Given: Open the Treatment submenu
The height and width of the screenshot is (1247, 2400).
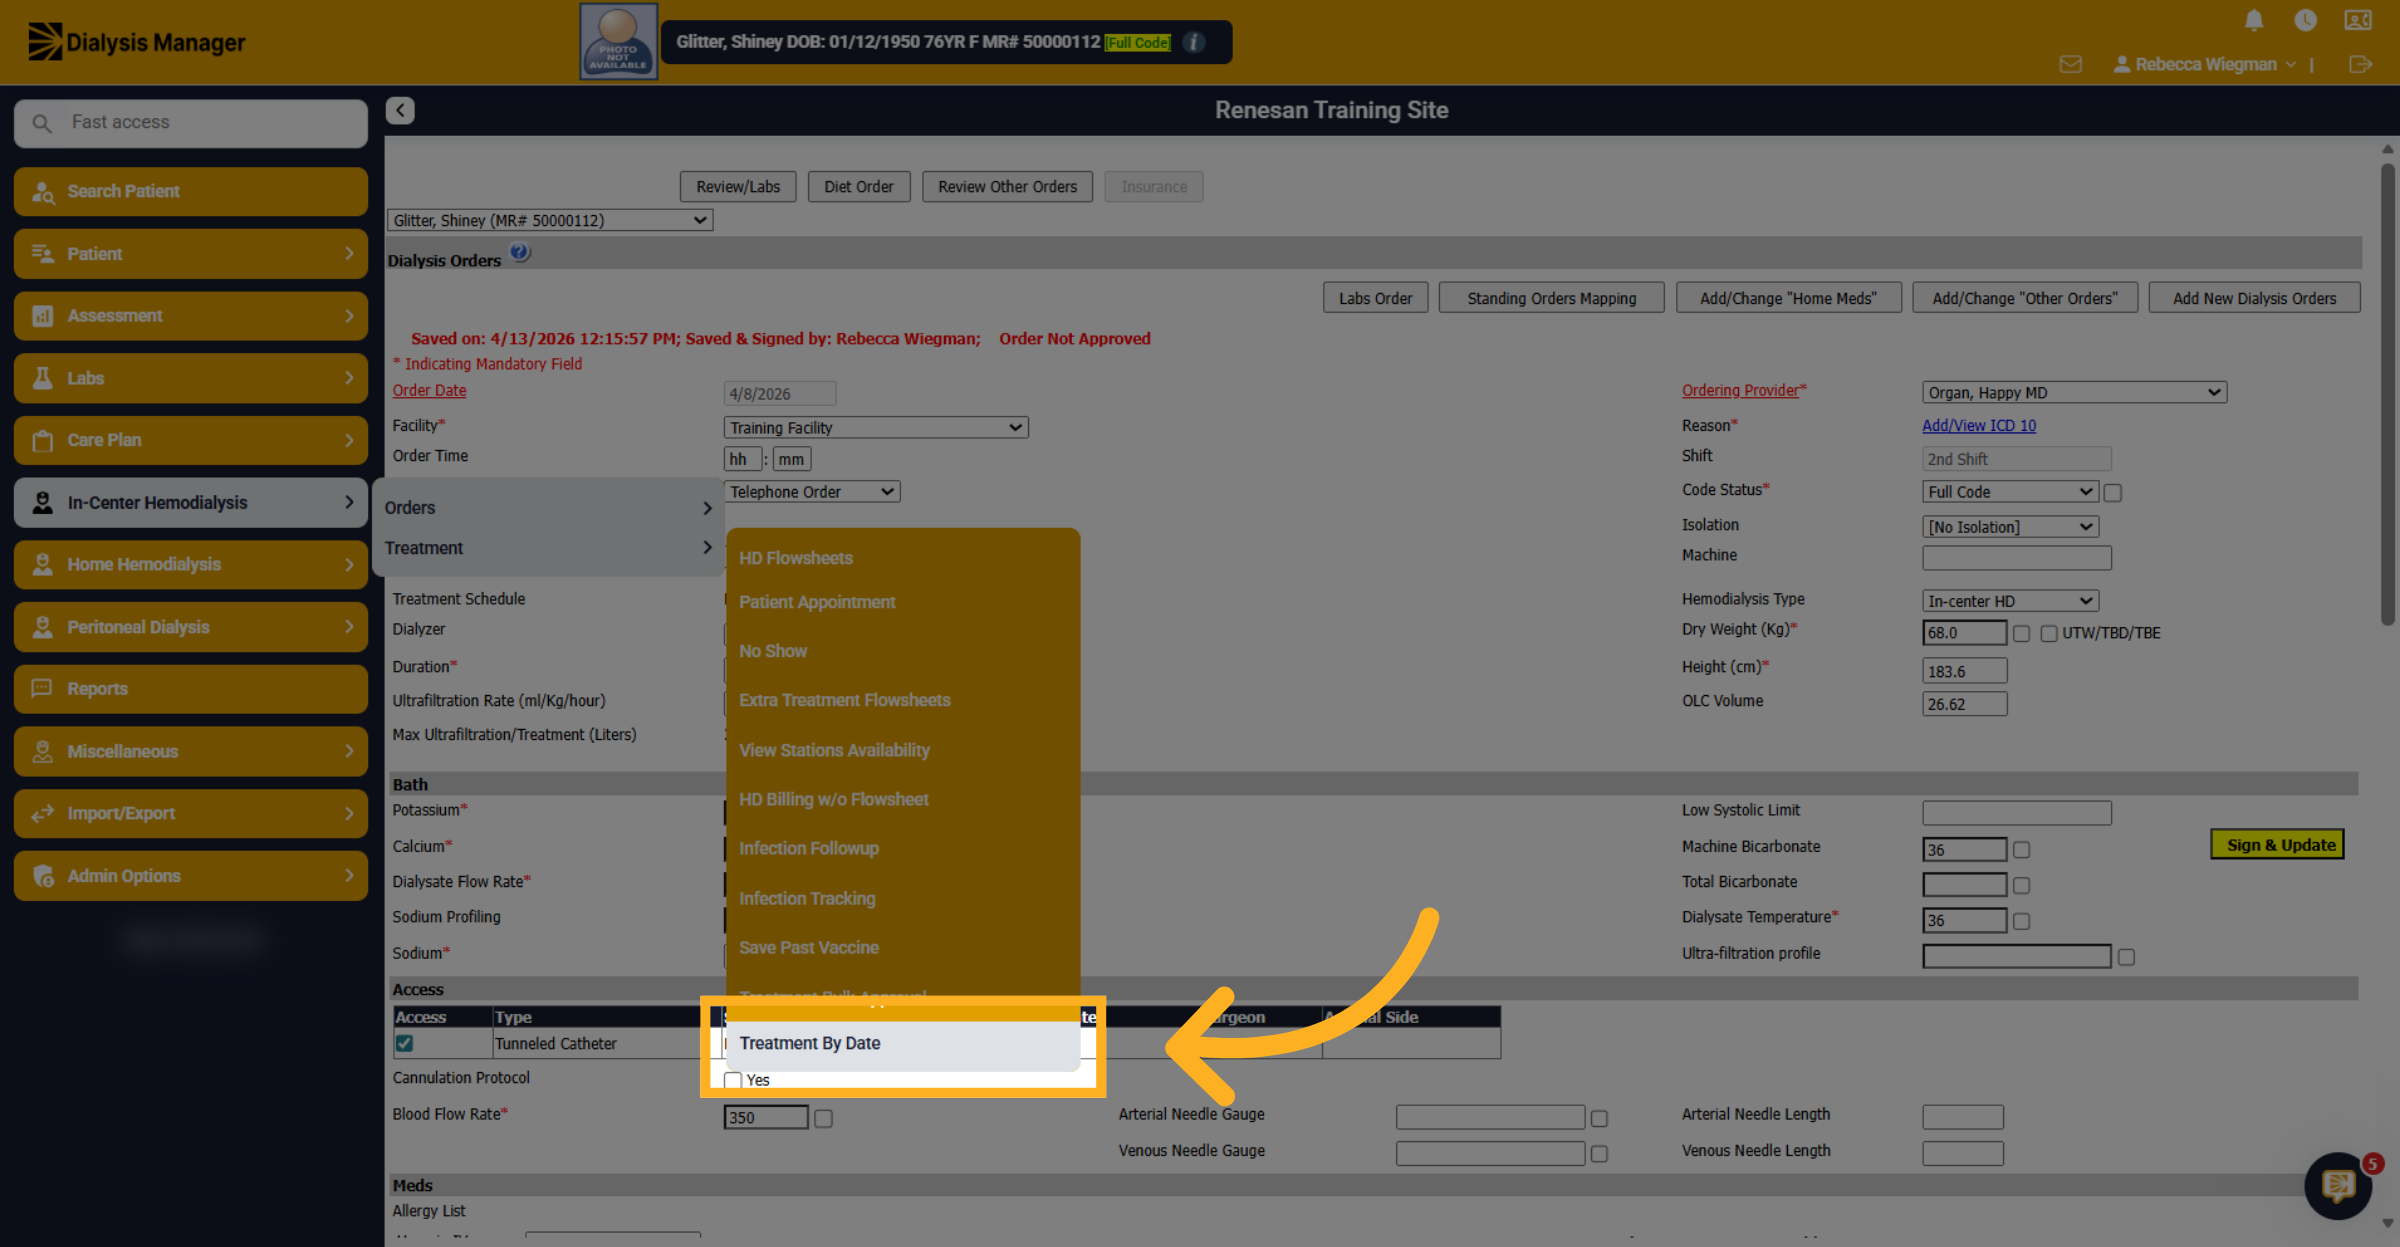Looking at the screenshot, I should 548,548.
